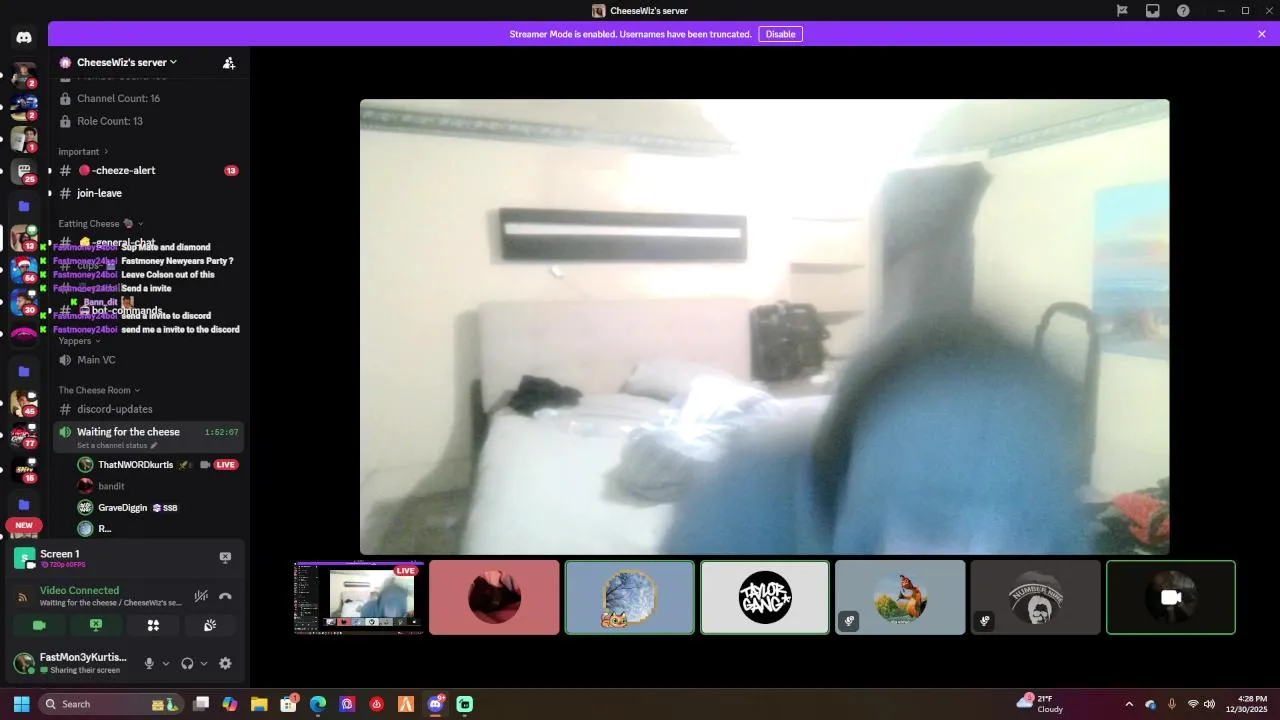1280x720 pixels.
Task: Open the soundboard button
Action: pos(210,625)
